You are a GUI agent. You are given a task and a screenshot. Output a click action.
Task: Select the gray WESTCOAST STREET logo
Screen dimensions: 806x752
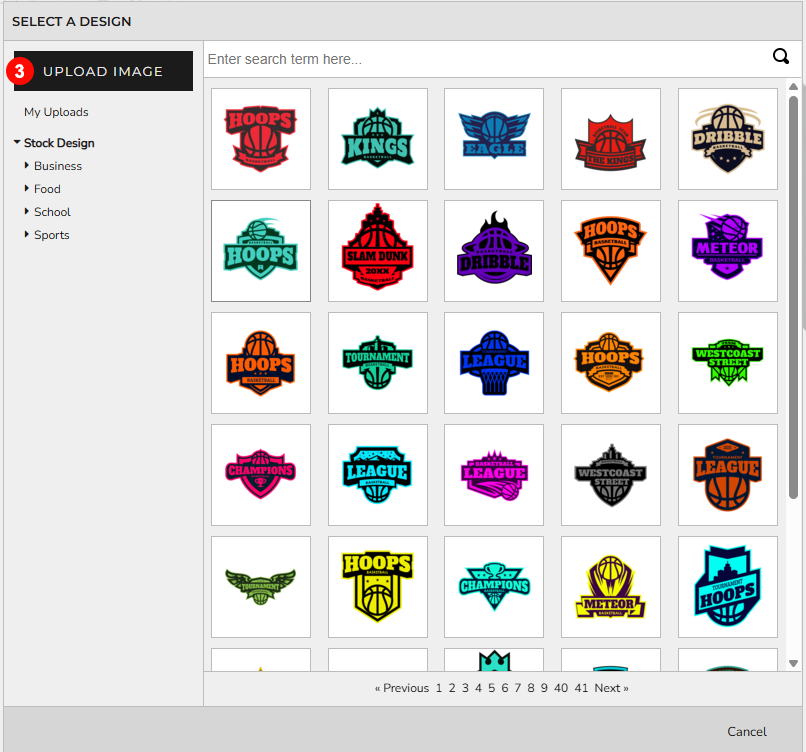(x=611, y=475)
